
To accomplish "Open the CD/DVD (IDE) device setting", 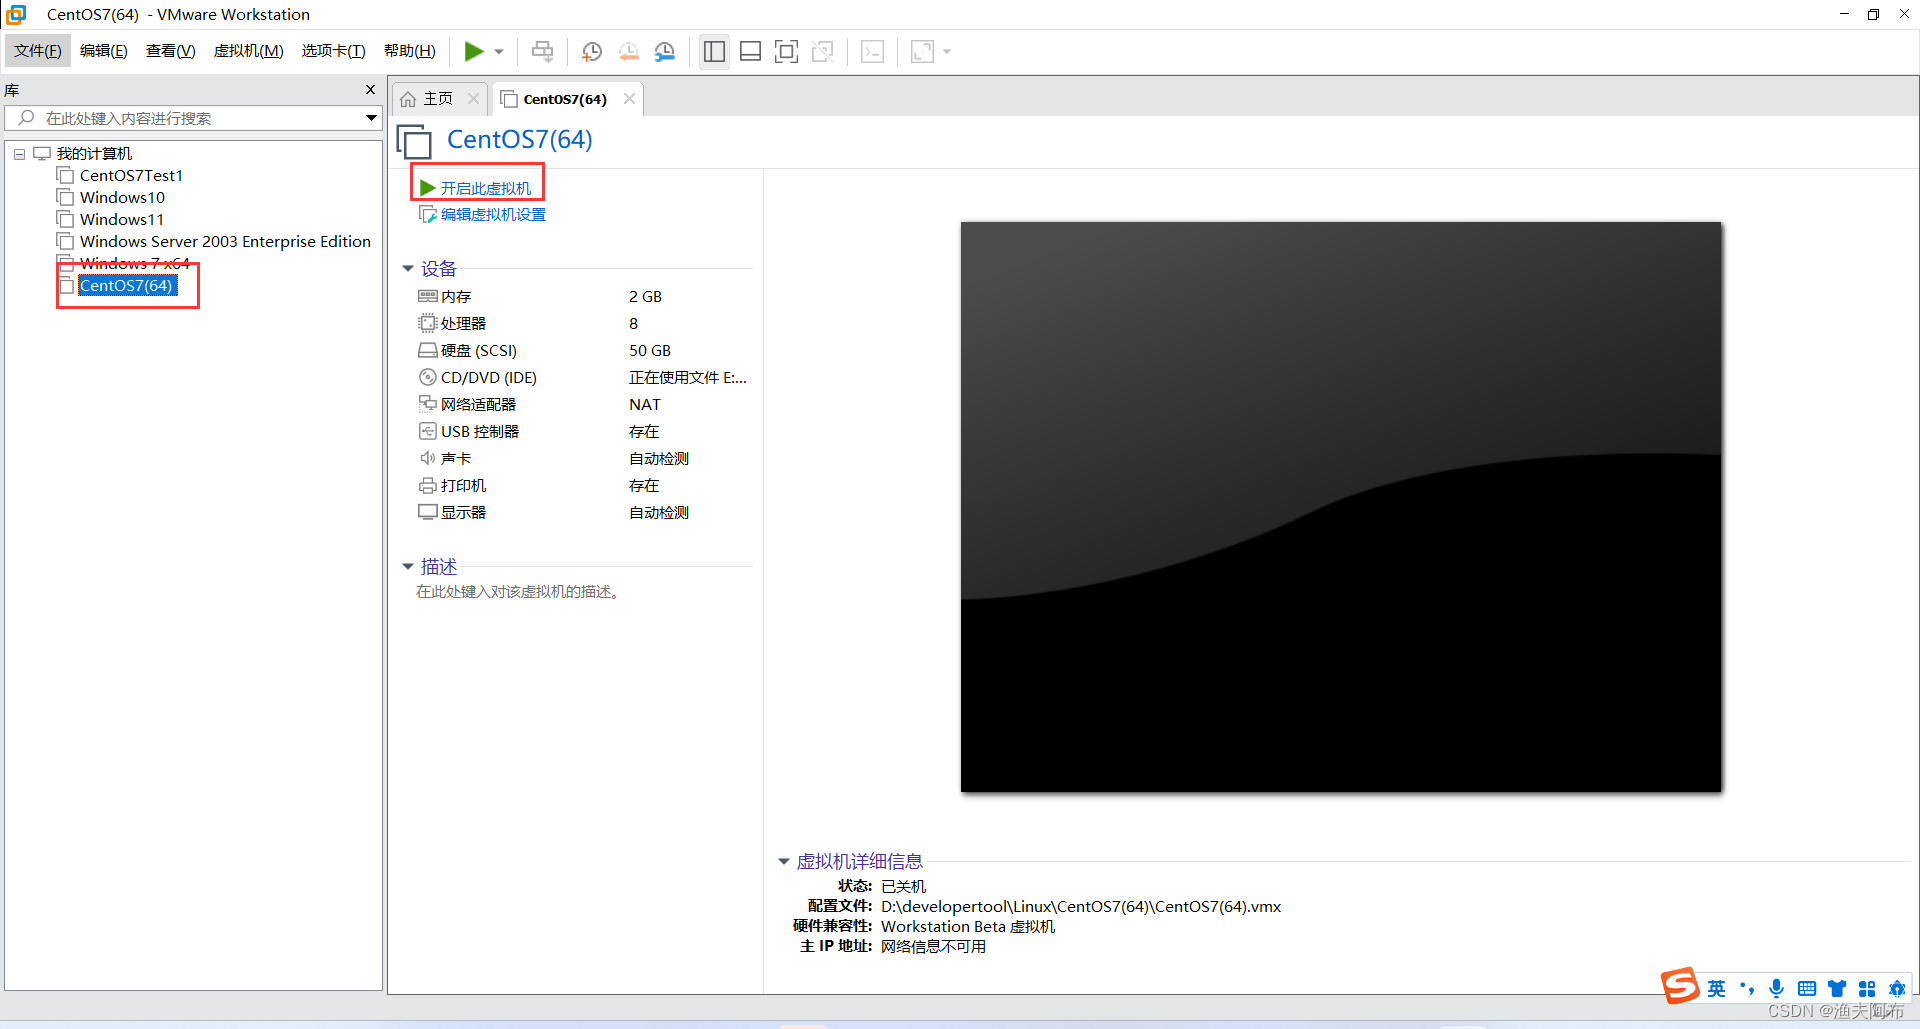I will (x=488, y=378).
